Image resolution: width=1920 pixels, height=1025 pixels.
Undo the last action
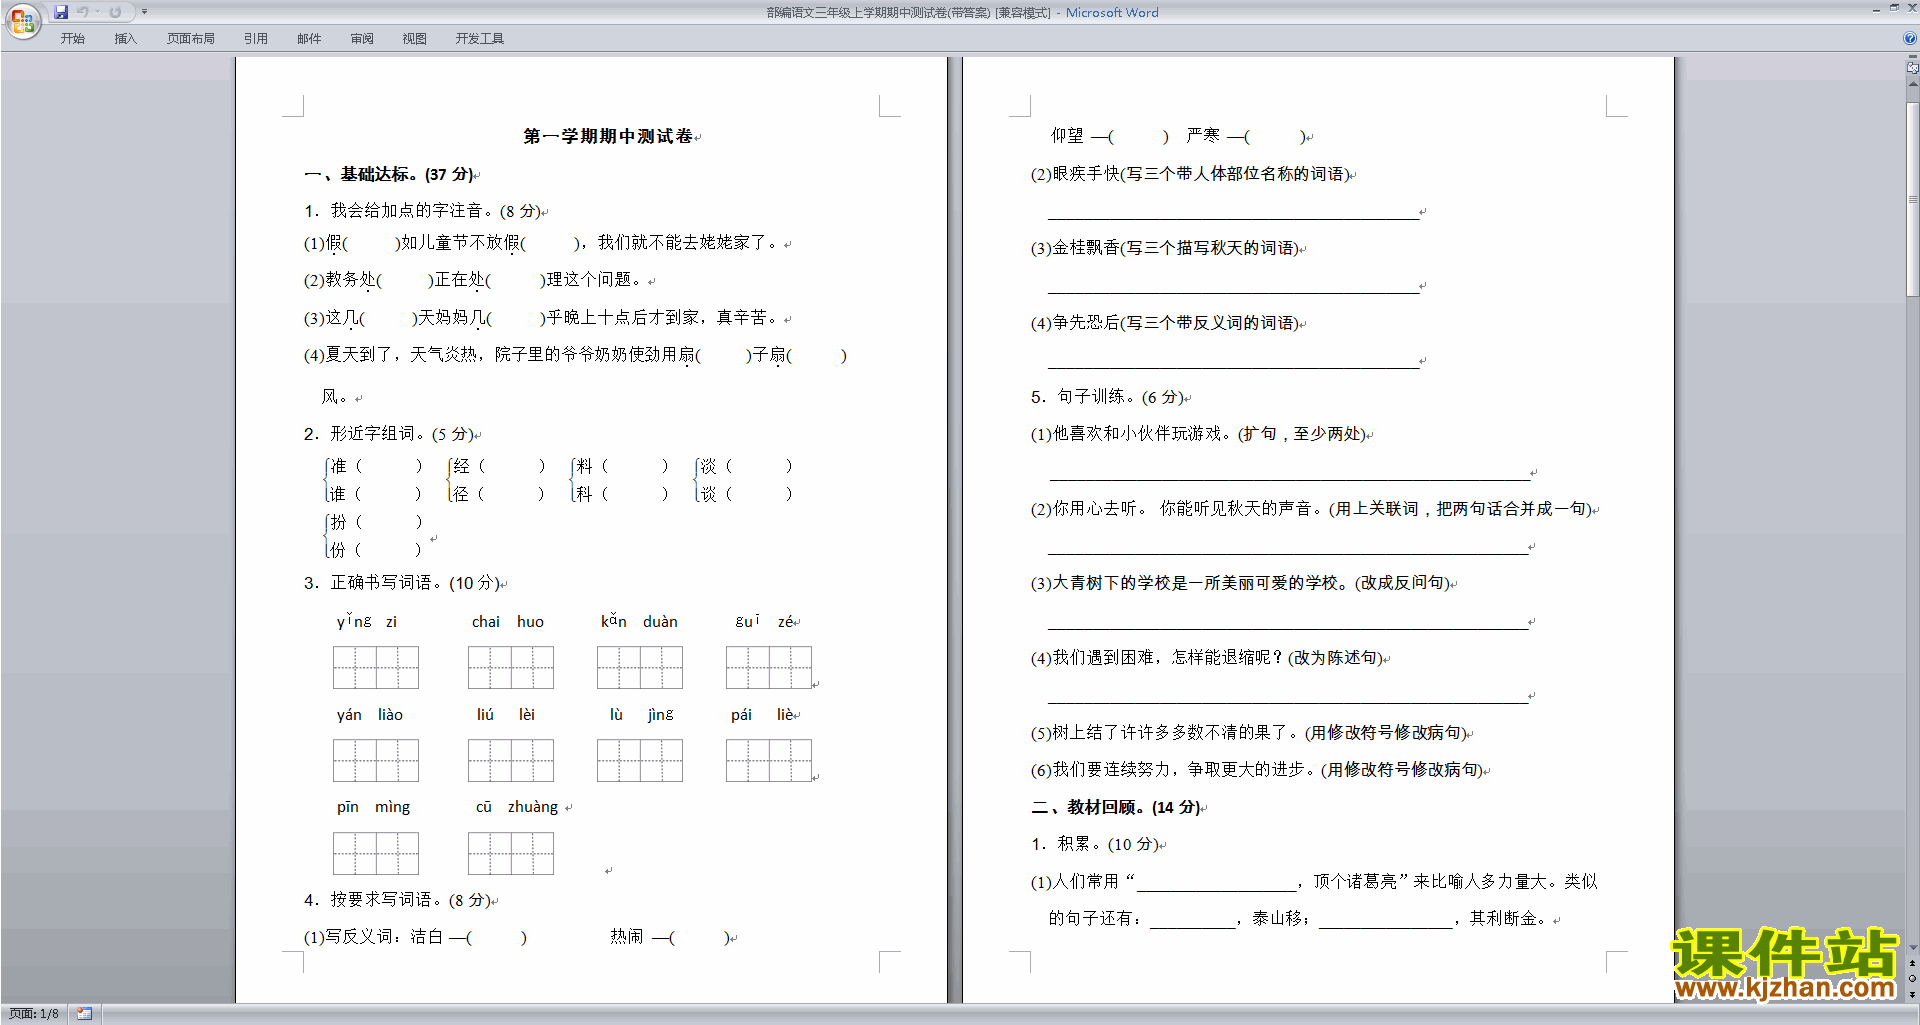83,12
